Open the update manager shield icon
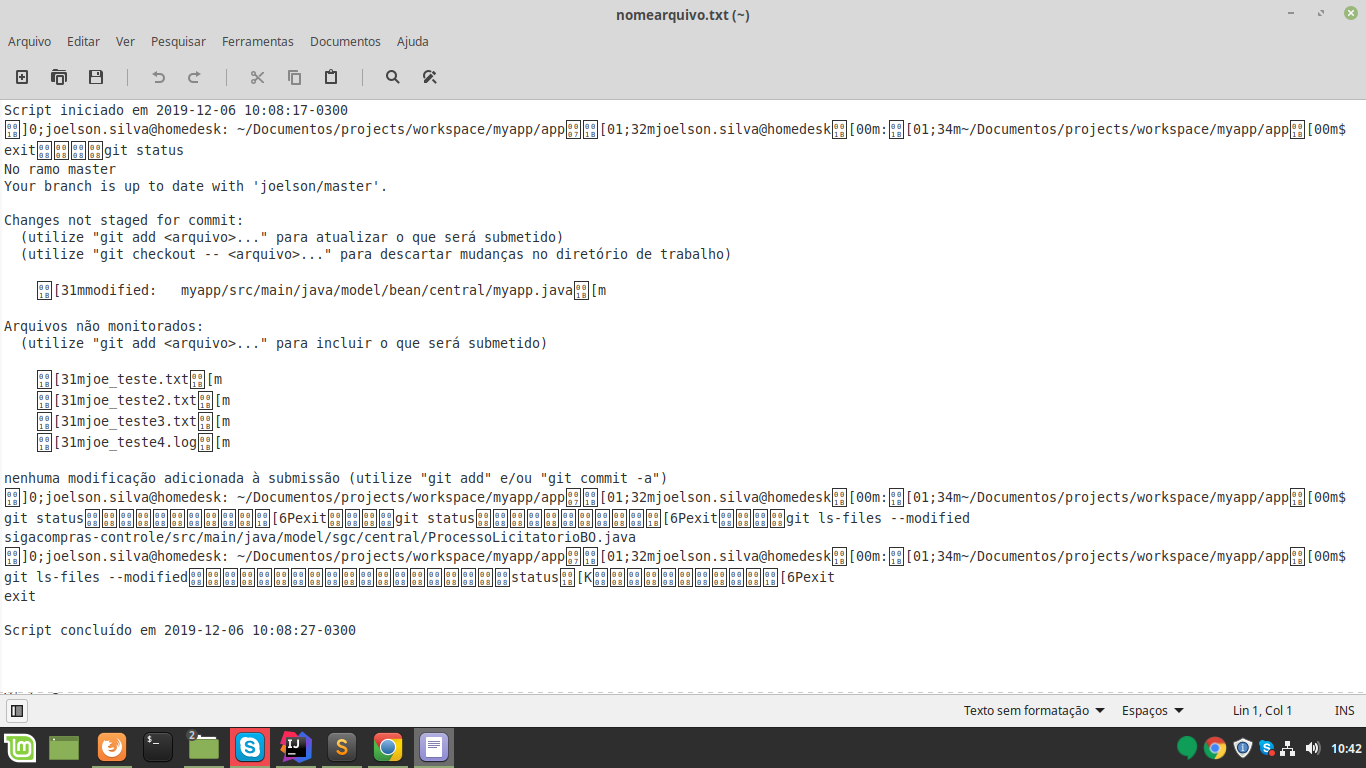Screen dimensions: 1366x768 (x=1243, y=747)
